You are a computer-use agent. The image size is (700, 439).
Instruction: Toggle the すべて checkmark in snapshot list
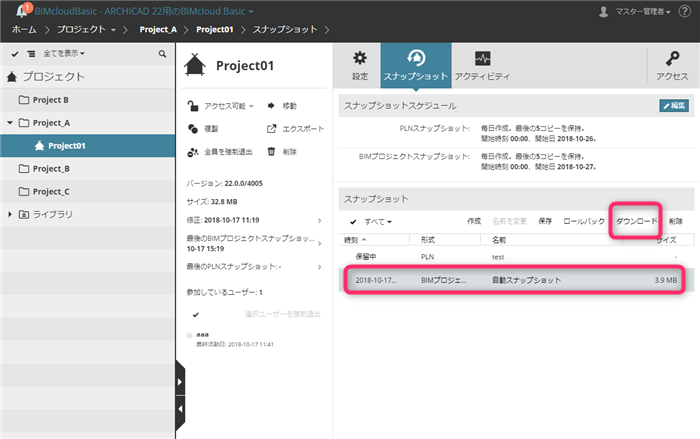[x=353, y=222]
